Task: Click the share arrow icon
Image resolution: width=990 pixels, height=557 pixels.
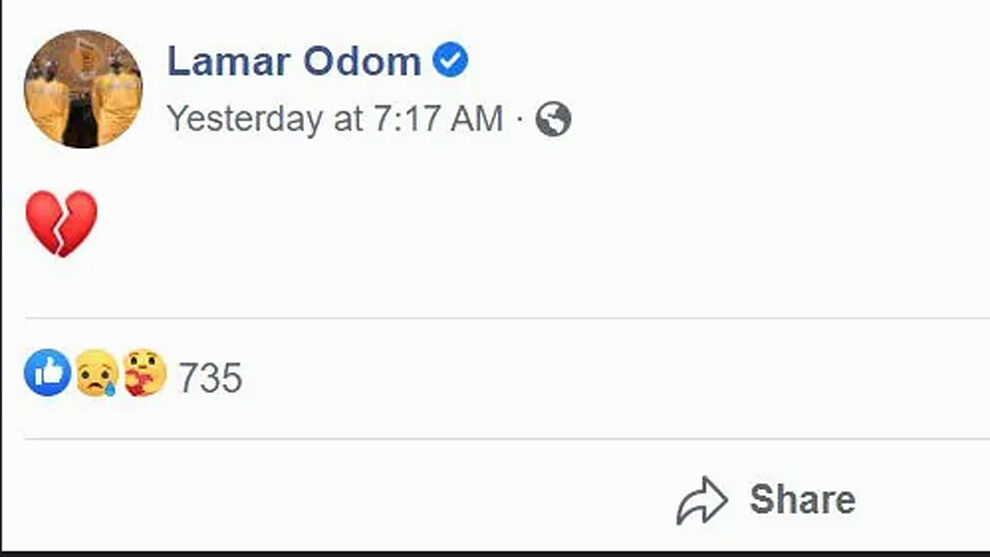Action: click(x=702, y=501)
